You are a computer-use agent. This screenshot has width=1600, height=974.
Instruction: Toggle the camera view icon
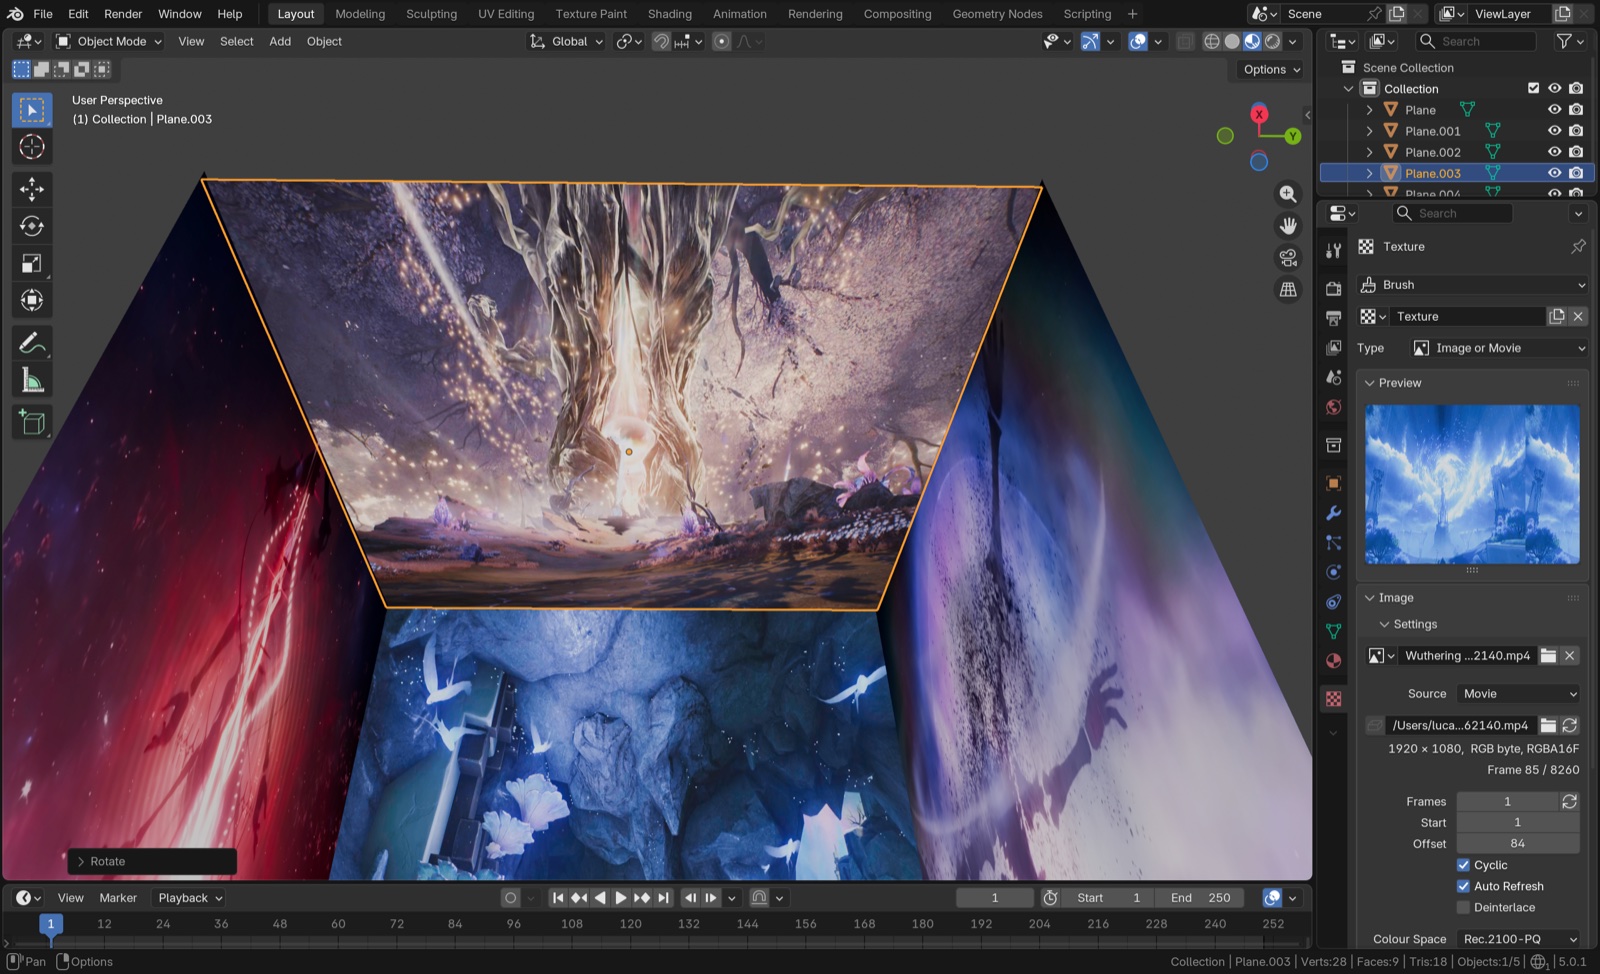click(x=1288, y=258)
